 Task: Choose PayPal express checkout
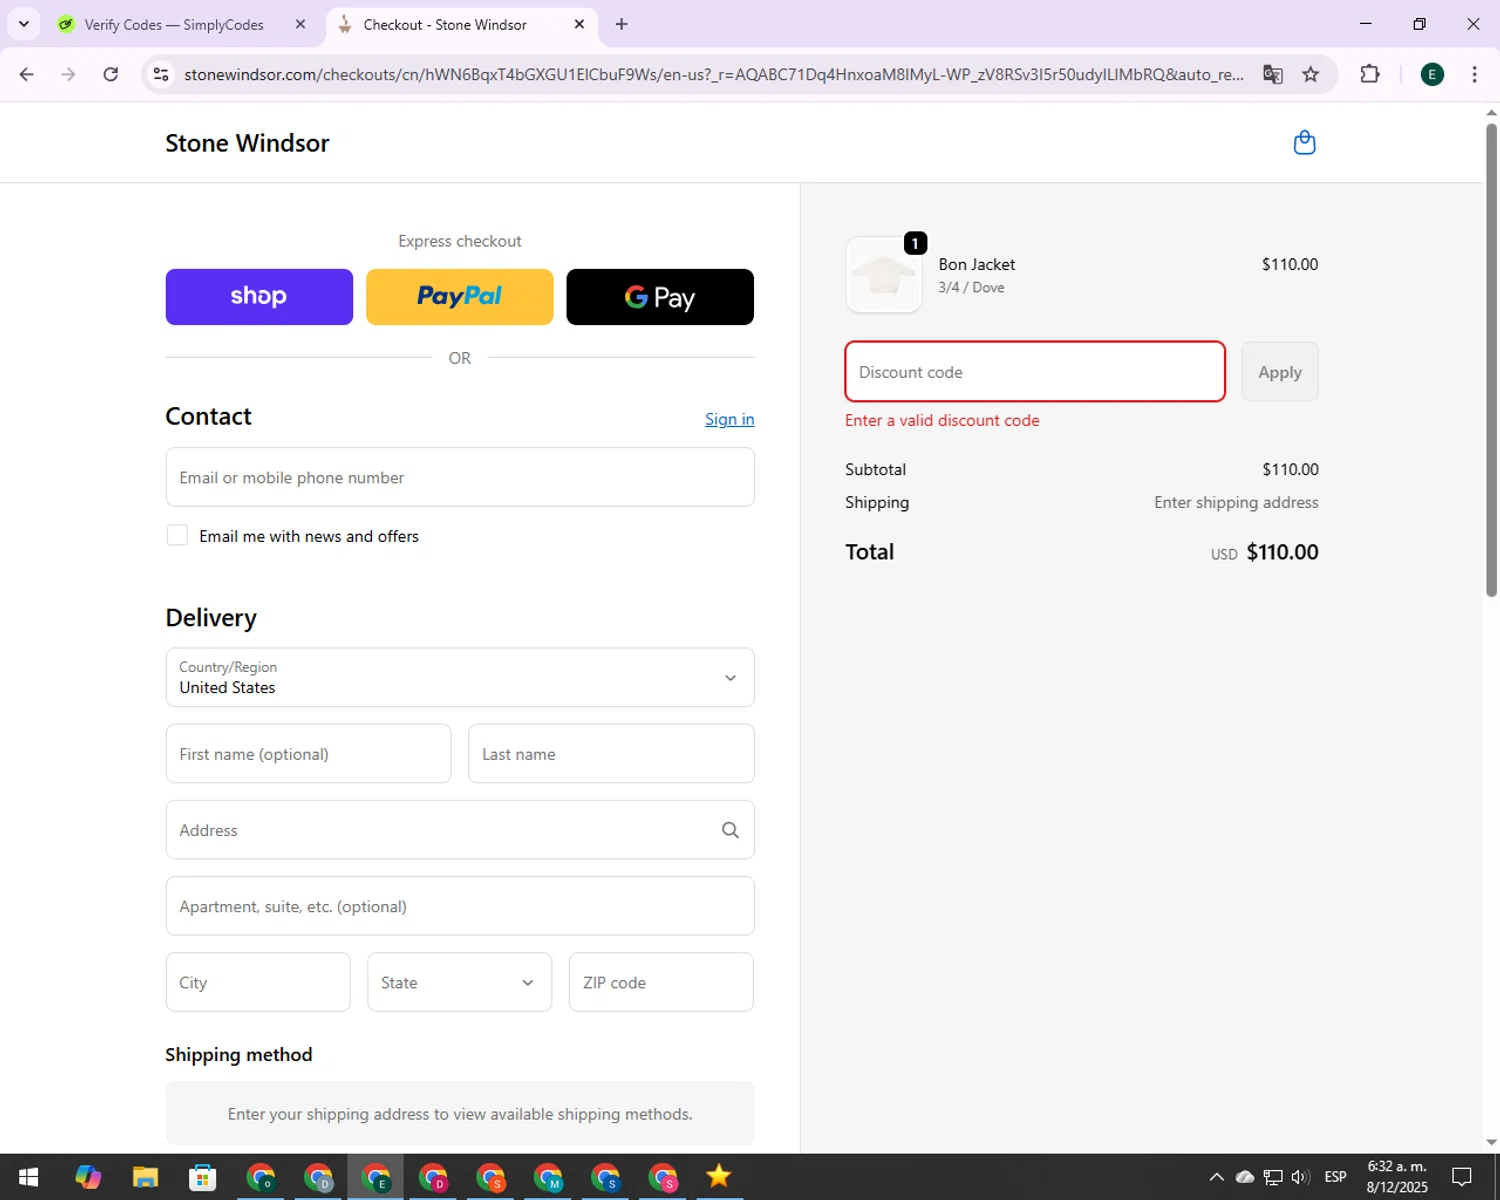click(460, 297)
